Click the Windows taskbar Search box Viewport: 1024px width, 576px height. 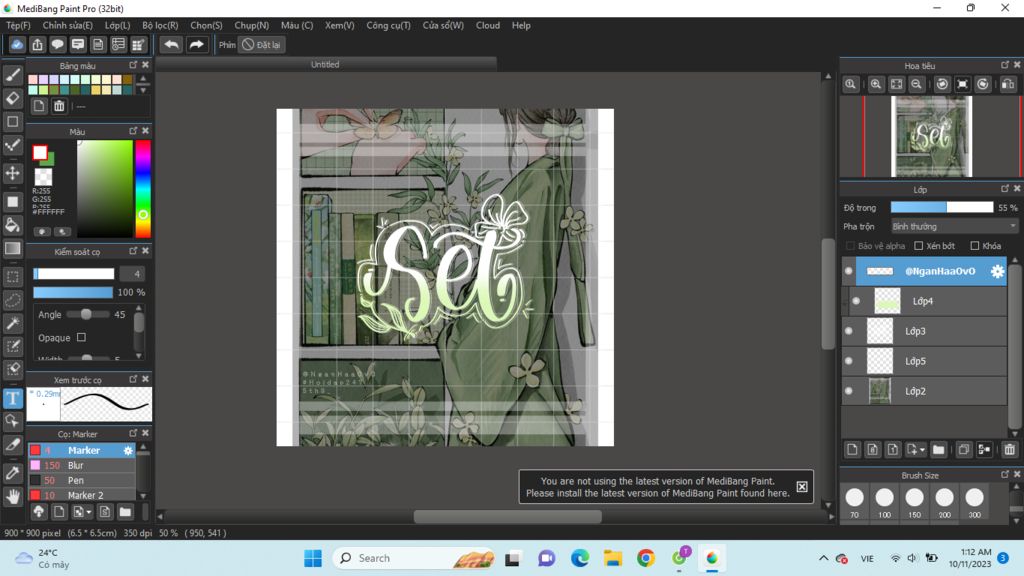point(415,558)
